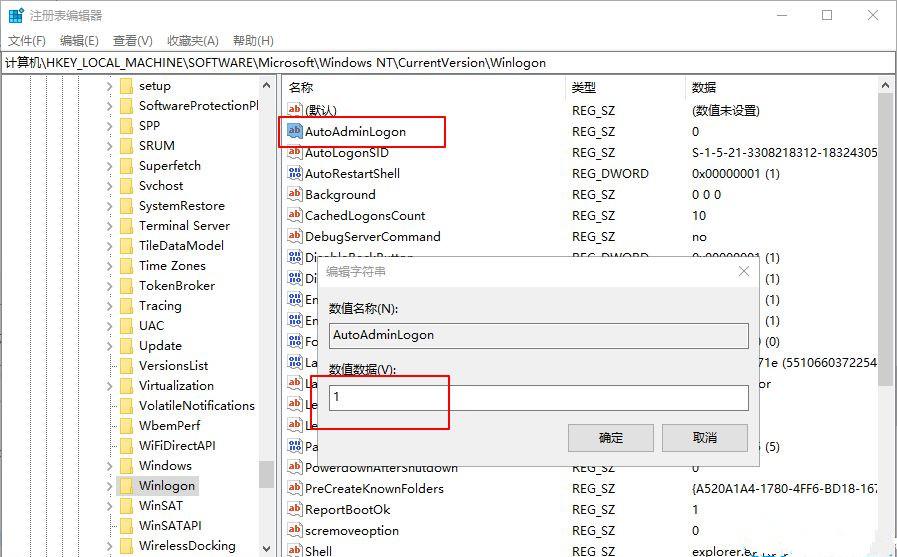Click the "no" DebugServerCommand data
Image resolution: width=897 pixels, height=557 pixels.
pos(699,237)
